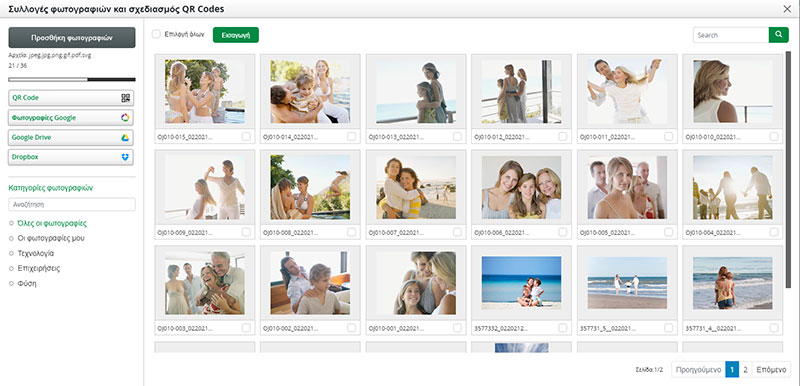Select thumbnail Oj010-004 family walking sunset
This screenshot has height=386, width=800.
point(733,187)
